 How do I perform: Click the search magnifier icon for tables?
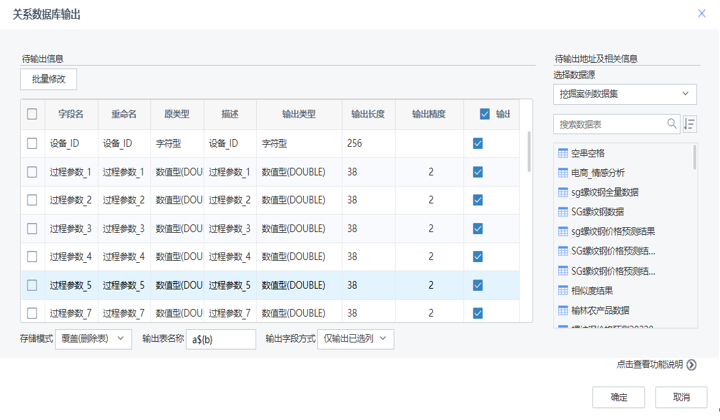672,124
